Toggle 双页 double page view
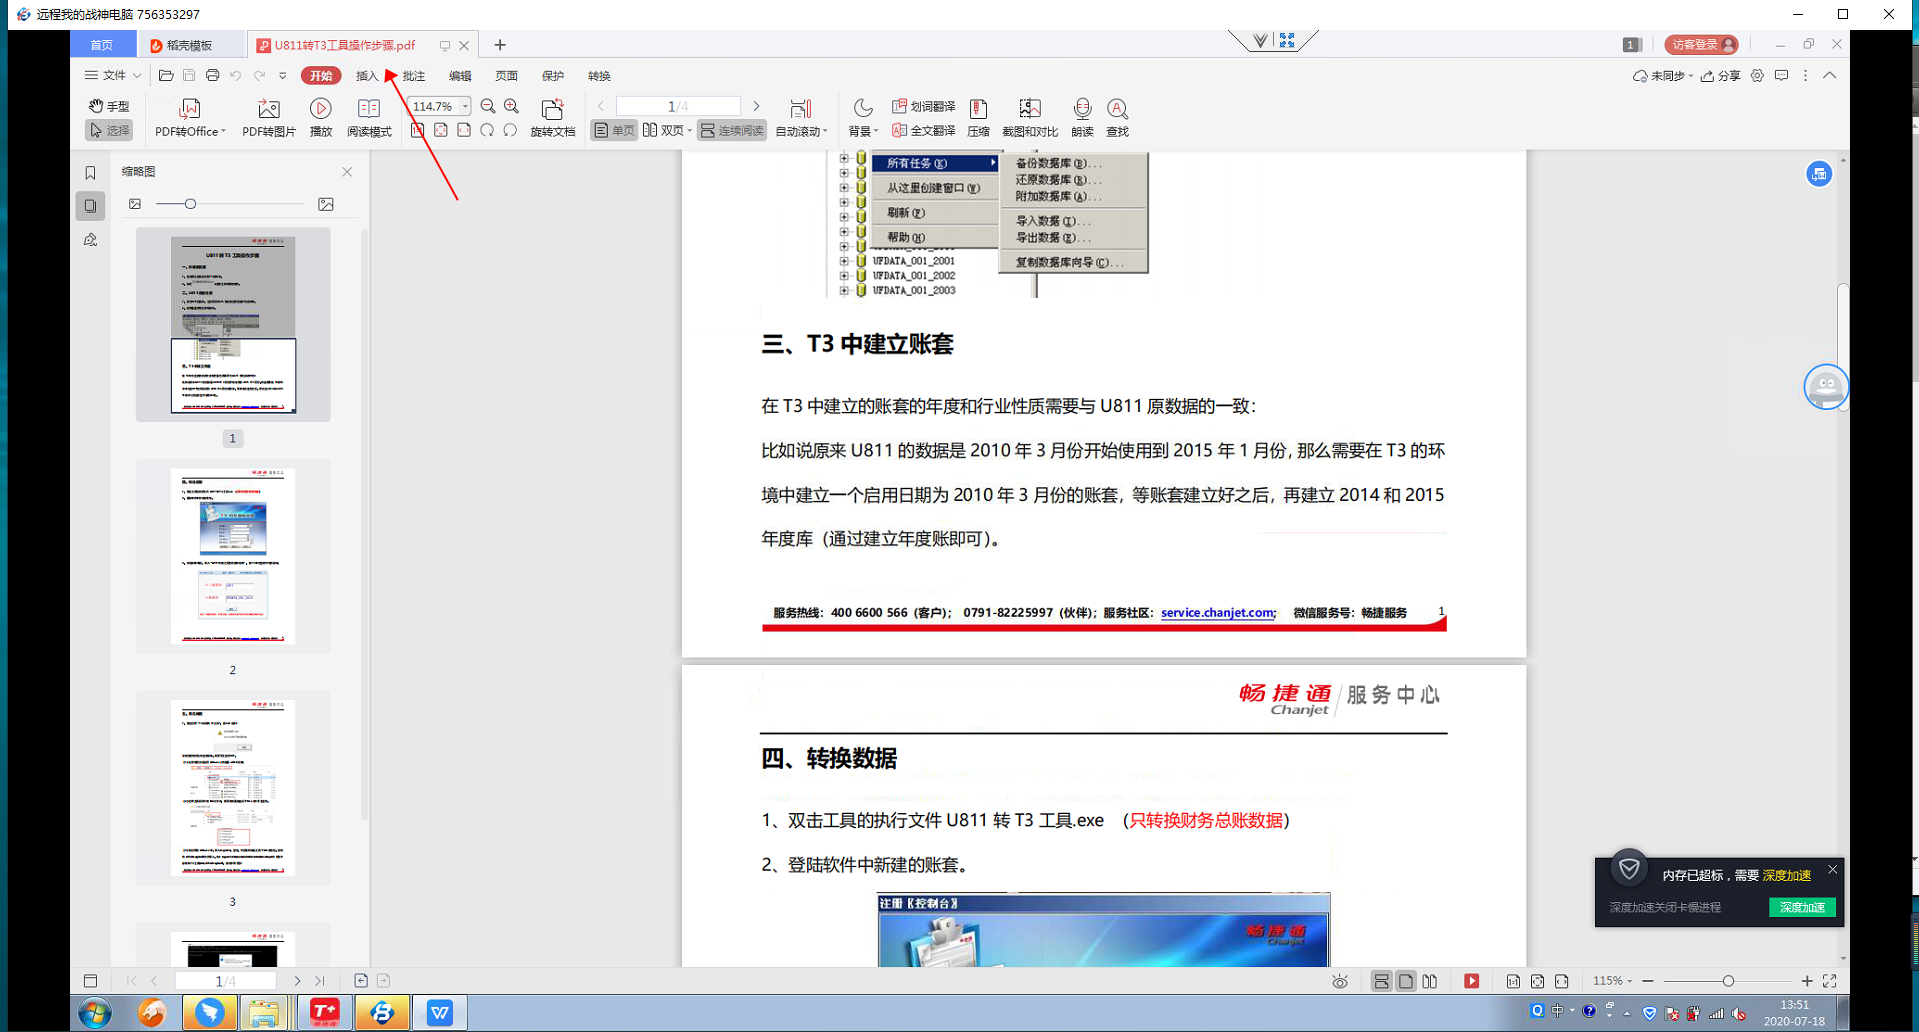 pyautogui.click(x=666, y=130)
